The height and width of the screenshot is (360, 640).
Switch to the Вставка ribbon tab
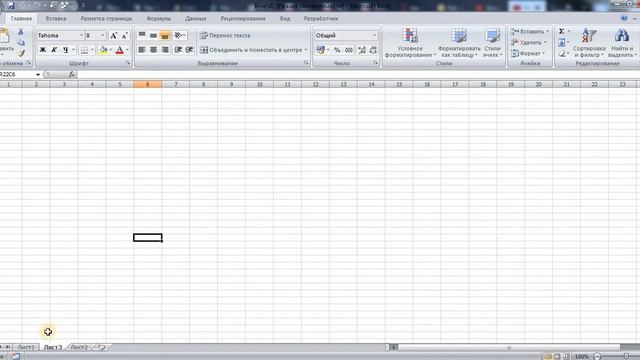pyautogui.click(x=56, y=19)
